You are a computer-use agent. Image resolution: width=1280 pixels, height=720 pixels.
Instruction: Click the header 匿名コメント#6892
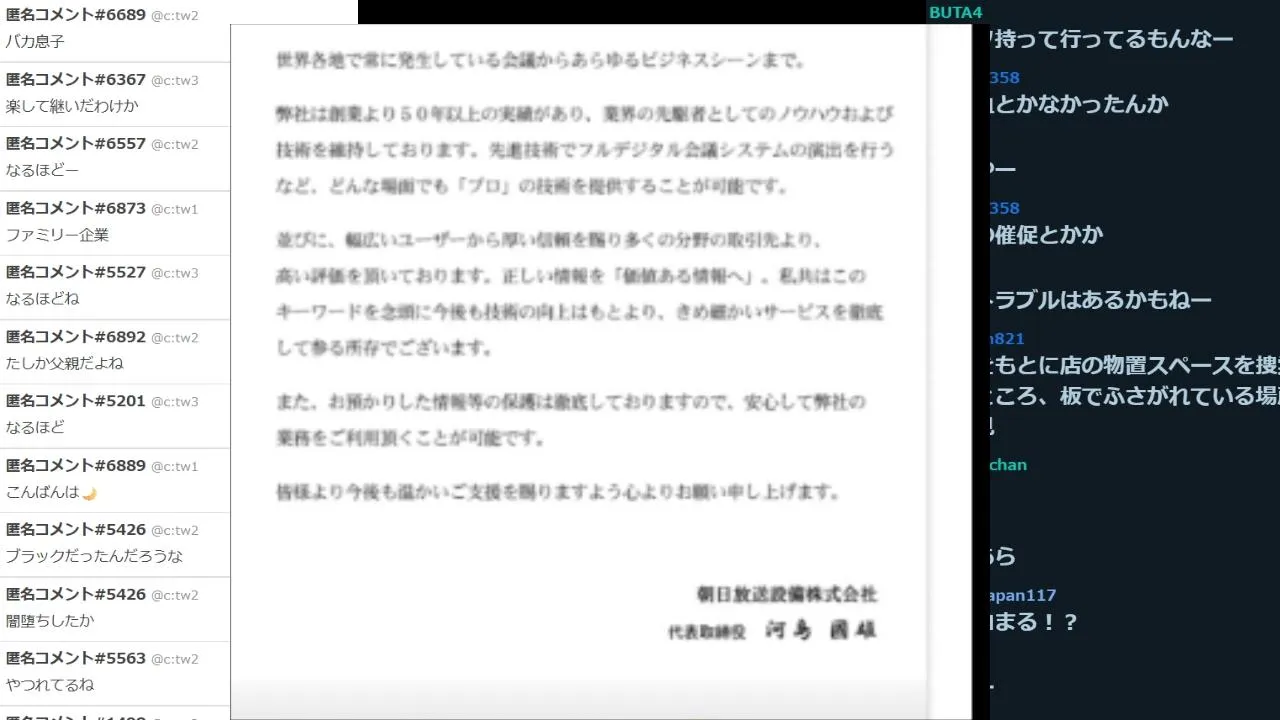tap(76, 337)
